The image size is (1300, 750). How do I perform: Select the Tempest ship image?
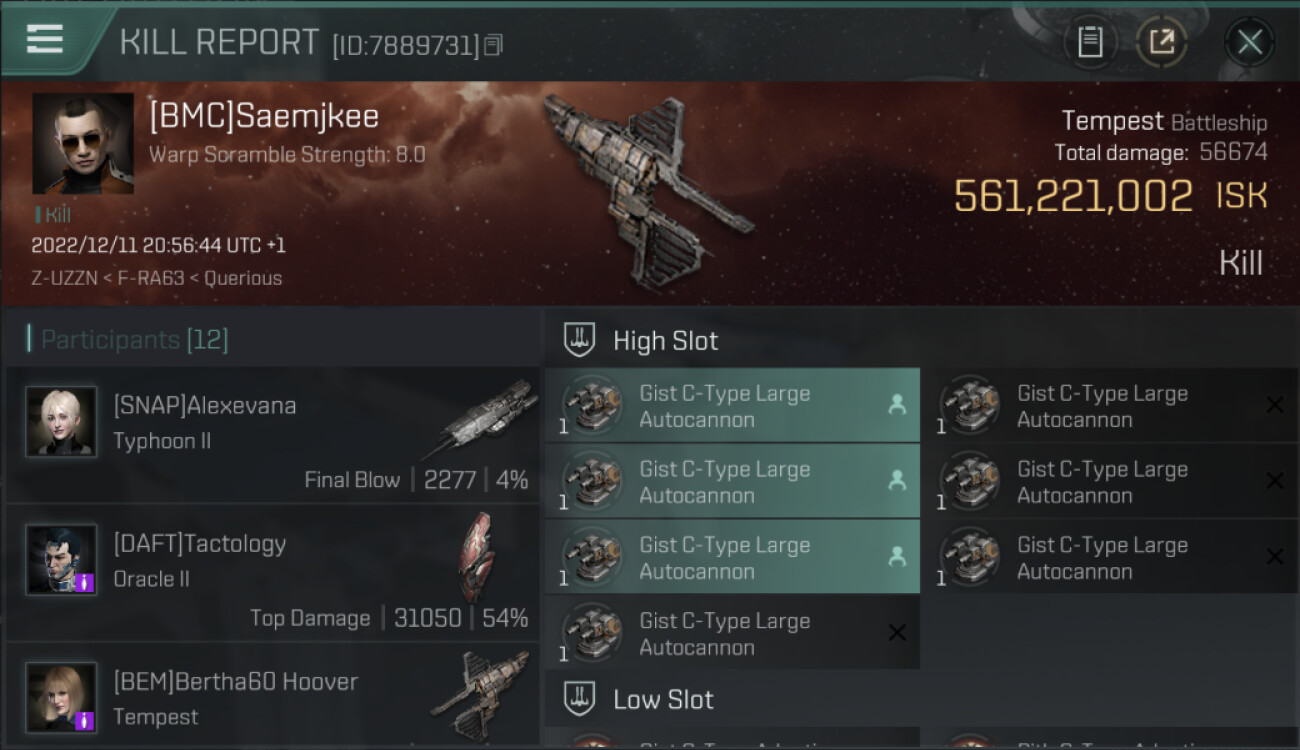click(x=648, y=188)
